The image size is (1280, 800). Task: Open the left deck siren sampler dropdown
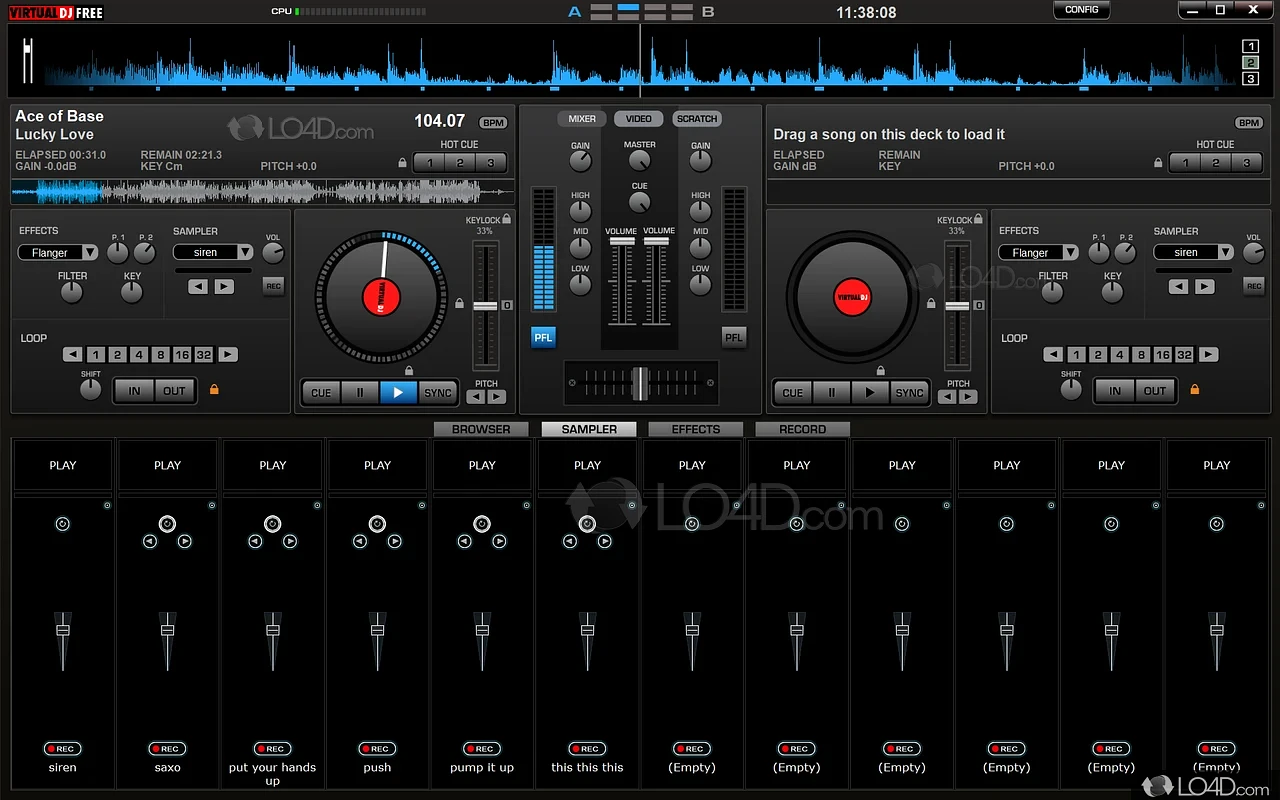[x=213, y=253]
